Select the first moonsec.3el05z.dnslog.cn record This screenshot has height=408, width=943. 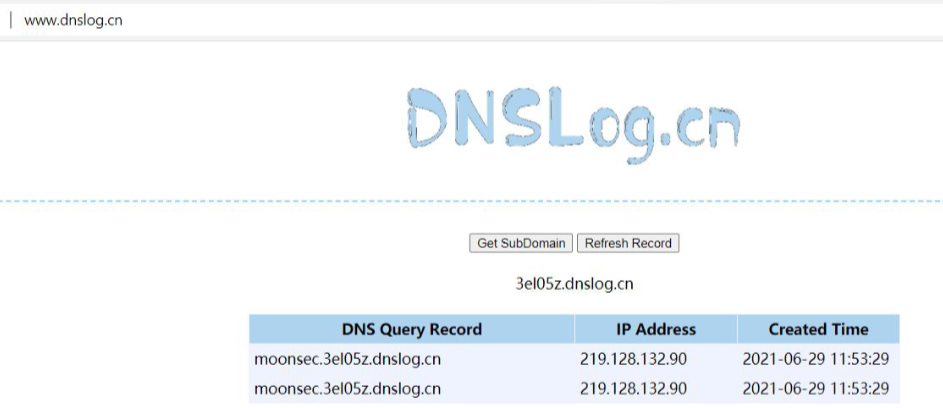point(347,358)
